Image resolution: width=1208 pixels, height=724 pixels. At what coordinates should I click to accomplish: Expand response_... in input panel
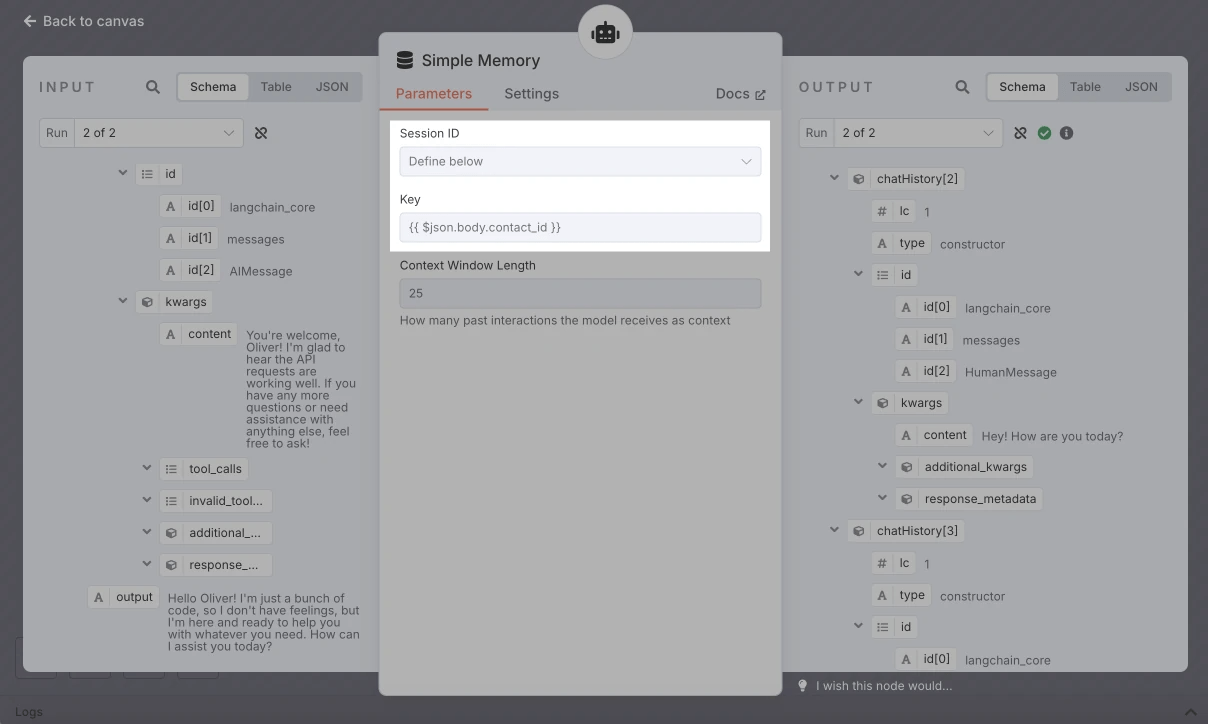click(x=147, y=564)
